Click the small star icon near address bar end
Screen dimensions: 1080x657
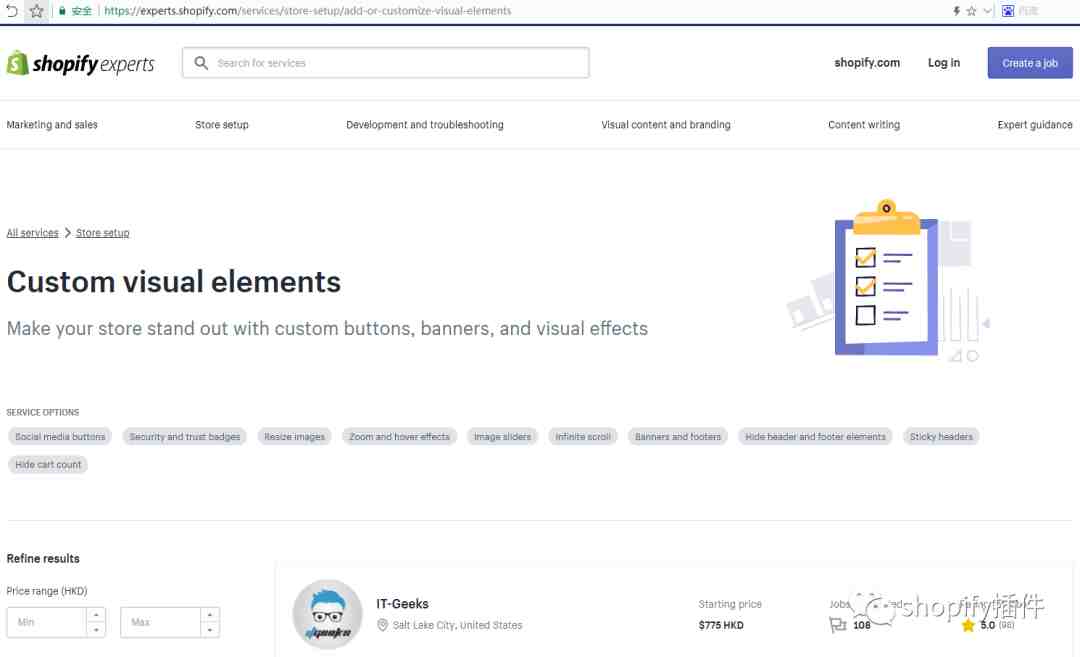(971, 10)
